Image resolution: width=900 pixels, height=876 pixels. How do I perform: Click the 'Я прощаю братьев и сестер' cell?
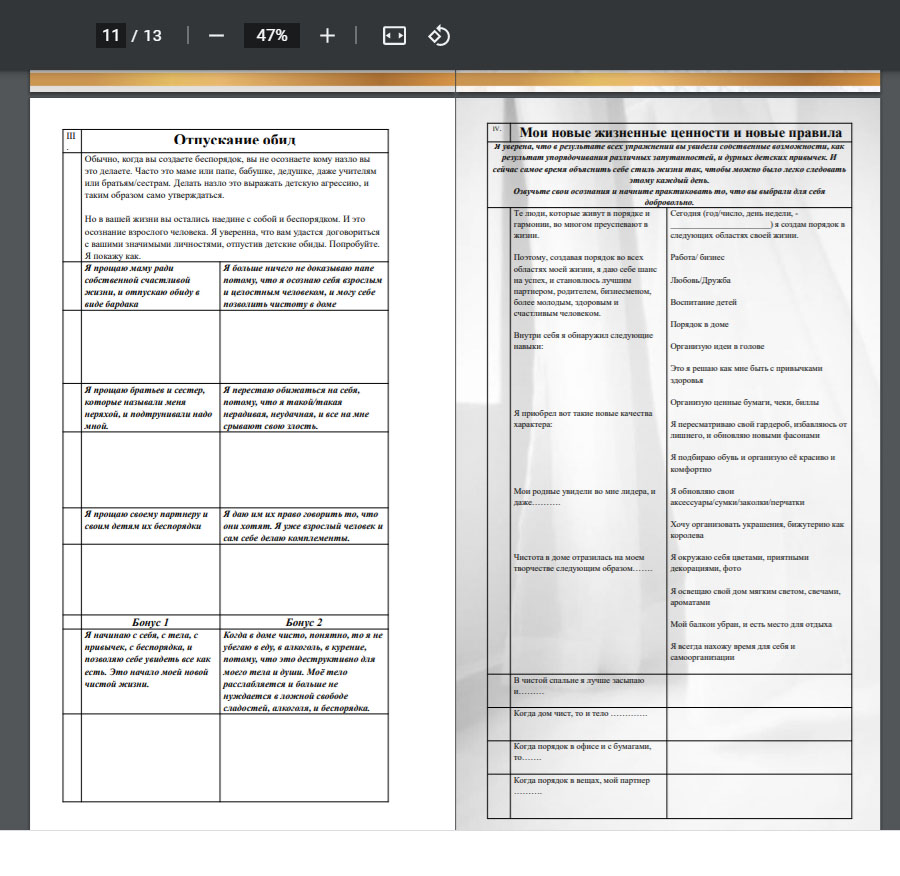tap(141, 407)
